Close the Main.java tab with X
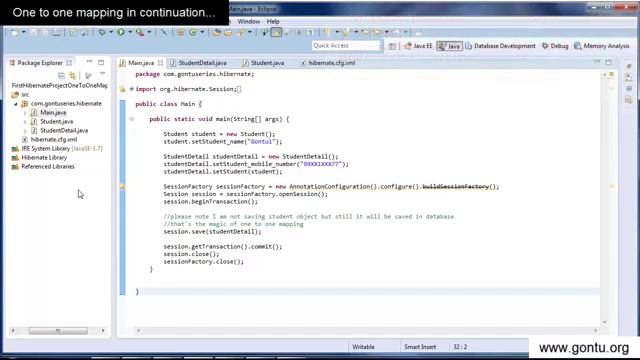 (160, 63)
